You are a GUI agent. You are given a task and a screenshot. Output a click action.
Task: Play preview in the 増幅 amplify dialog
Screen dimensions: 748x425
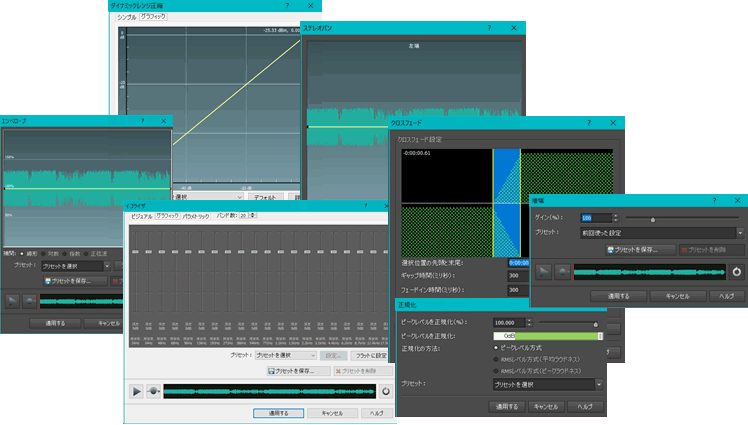click(543, 272)
